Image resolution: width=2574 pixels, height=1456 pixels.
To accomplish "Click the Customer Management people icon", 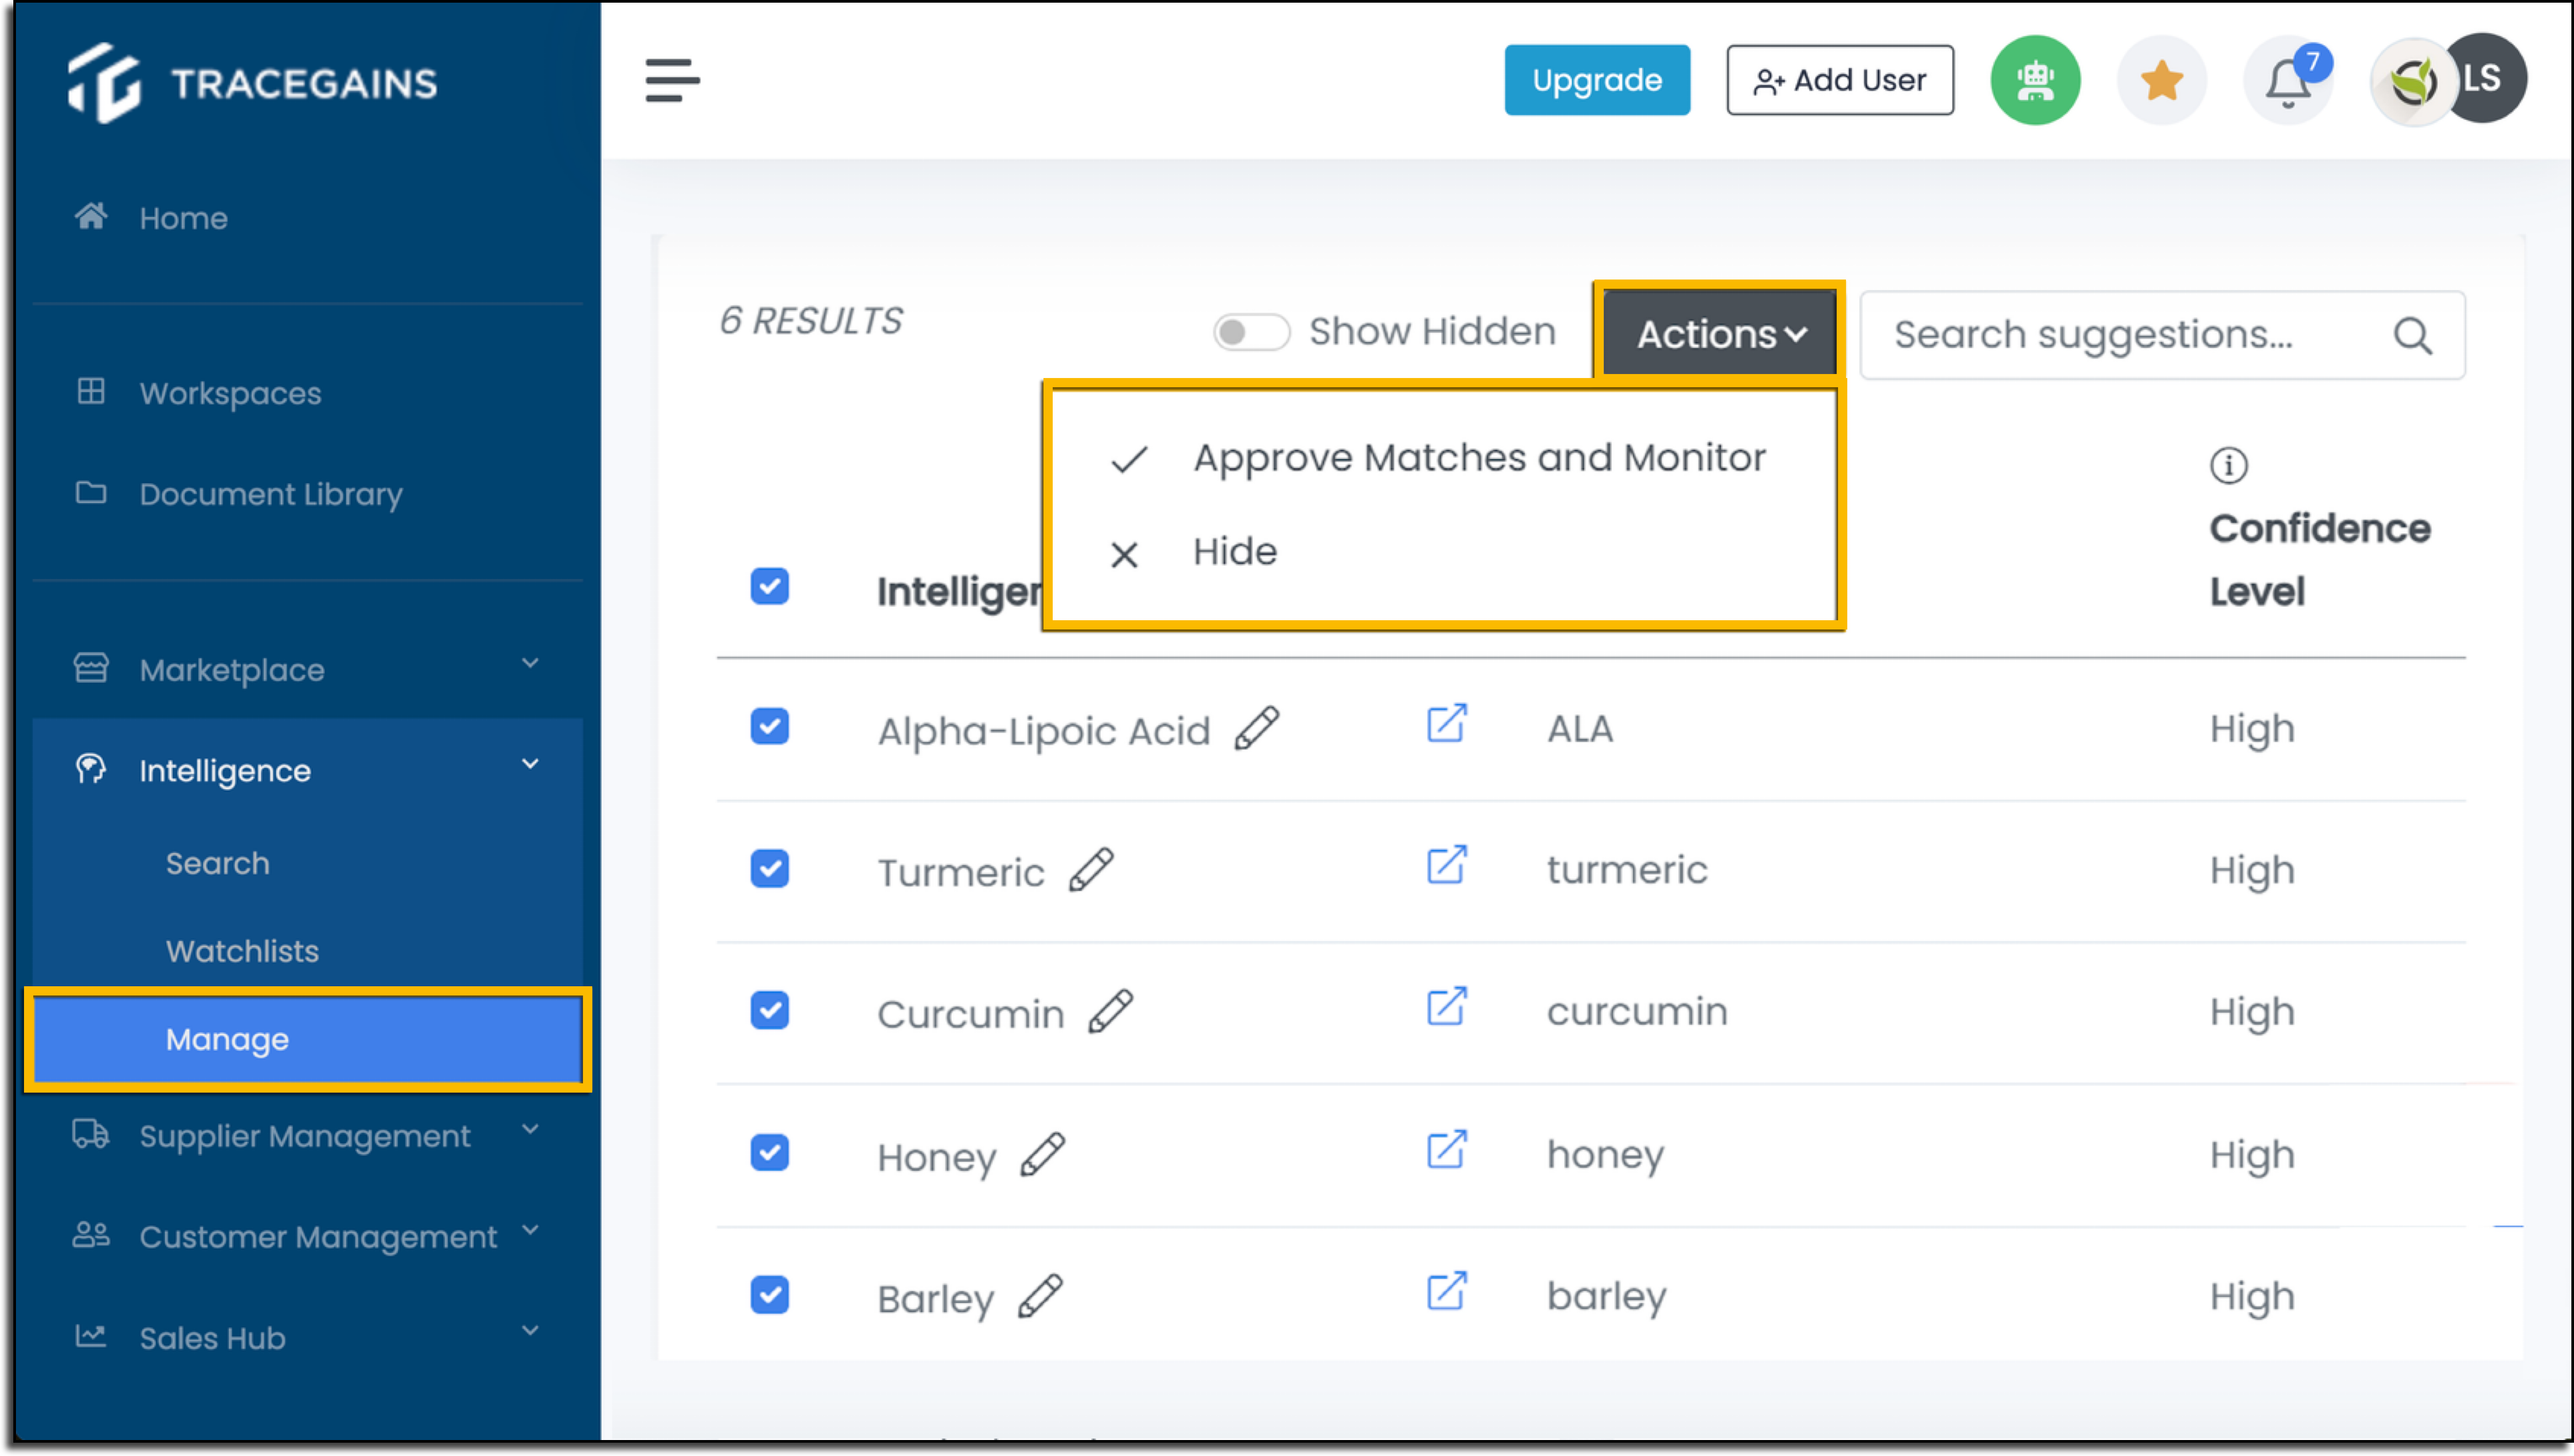I will pyautogui.click(x=91, y=1235).
